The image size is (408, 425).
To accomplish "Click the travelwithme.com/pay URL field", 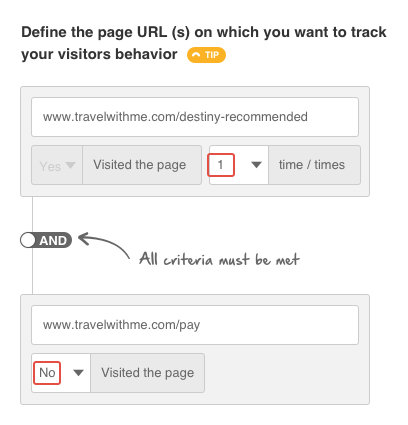I will (195, 325).
